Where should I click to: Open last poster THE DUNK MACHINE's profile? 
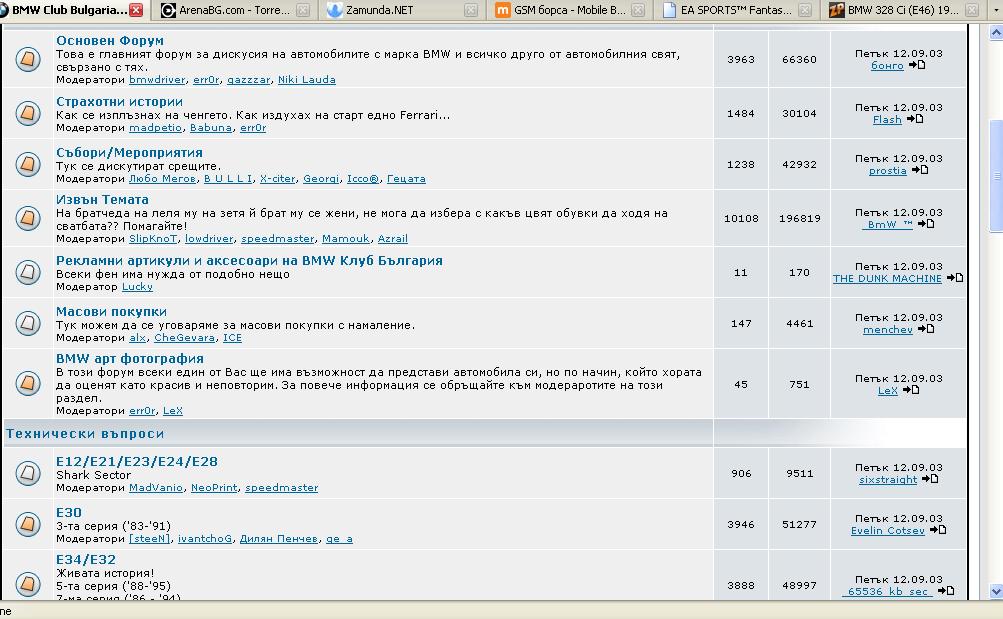click(x=887, y=279)
